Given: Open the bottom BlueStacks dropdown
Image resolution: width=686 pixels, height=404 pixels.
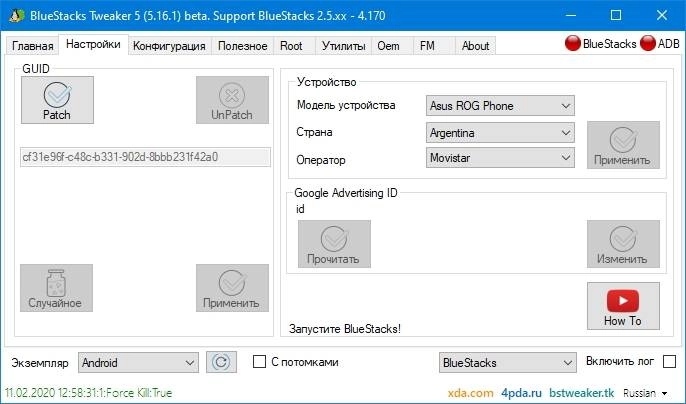Looking at the screenshot, I should 508,362.
